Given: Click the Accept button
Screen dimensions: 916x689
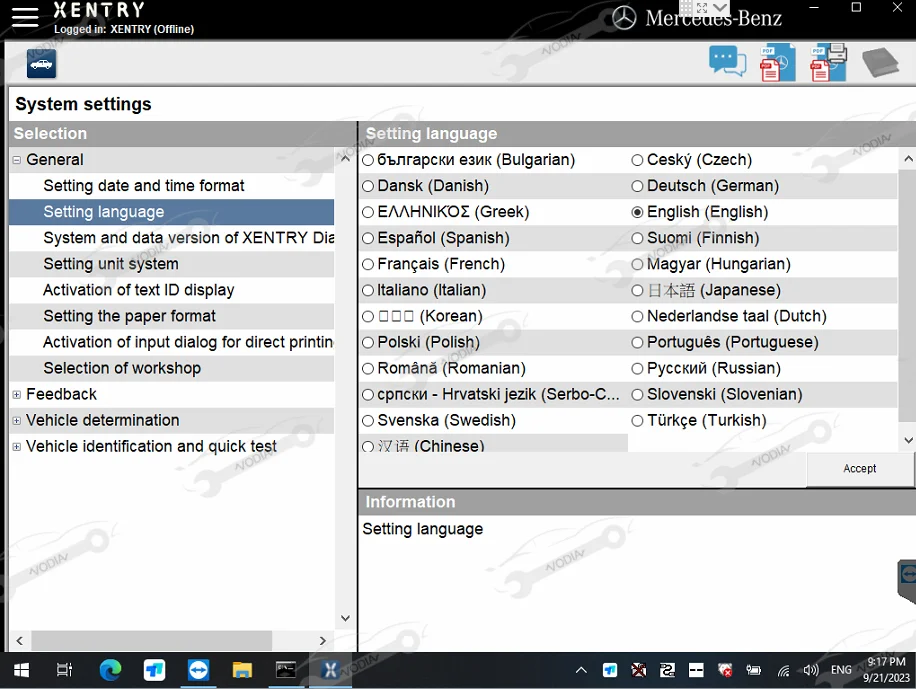Looking at the screenshot, I should point(859,469).
